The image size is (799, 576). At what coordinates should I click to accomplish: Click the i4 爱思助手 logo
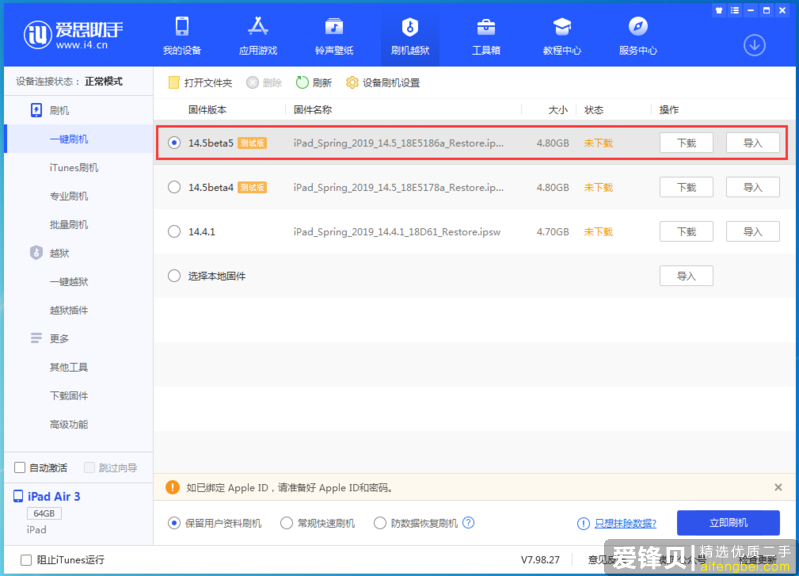click(73, 35)
